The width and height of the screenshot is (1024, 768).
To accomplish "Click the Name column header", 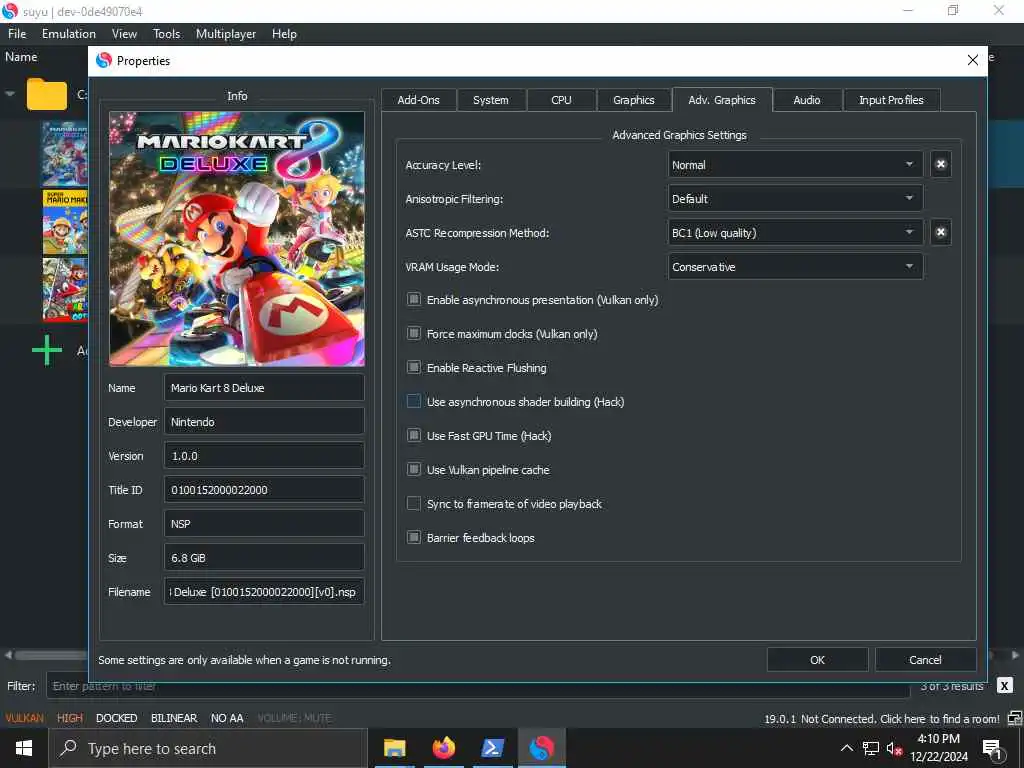I will (x=21, y=57).
